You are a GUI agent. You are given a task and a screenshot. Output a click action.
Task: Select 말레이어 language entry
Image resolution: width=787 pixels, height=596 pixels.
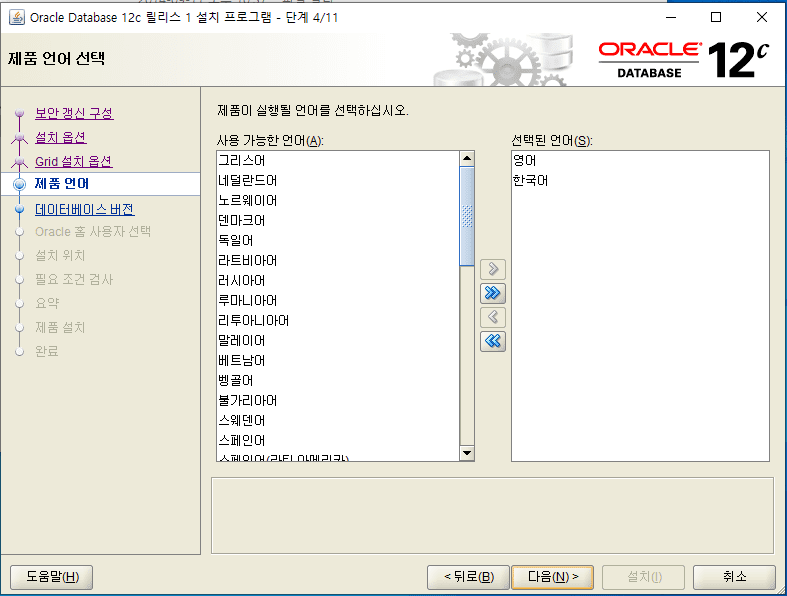[x=338, y=340]
